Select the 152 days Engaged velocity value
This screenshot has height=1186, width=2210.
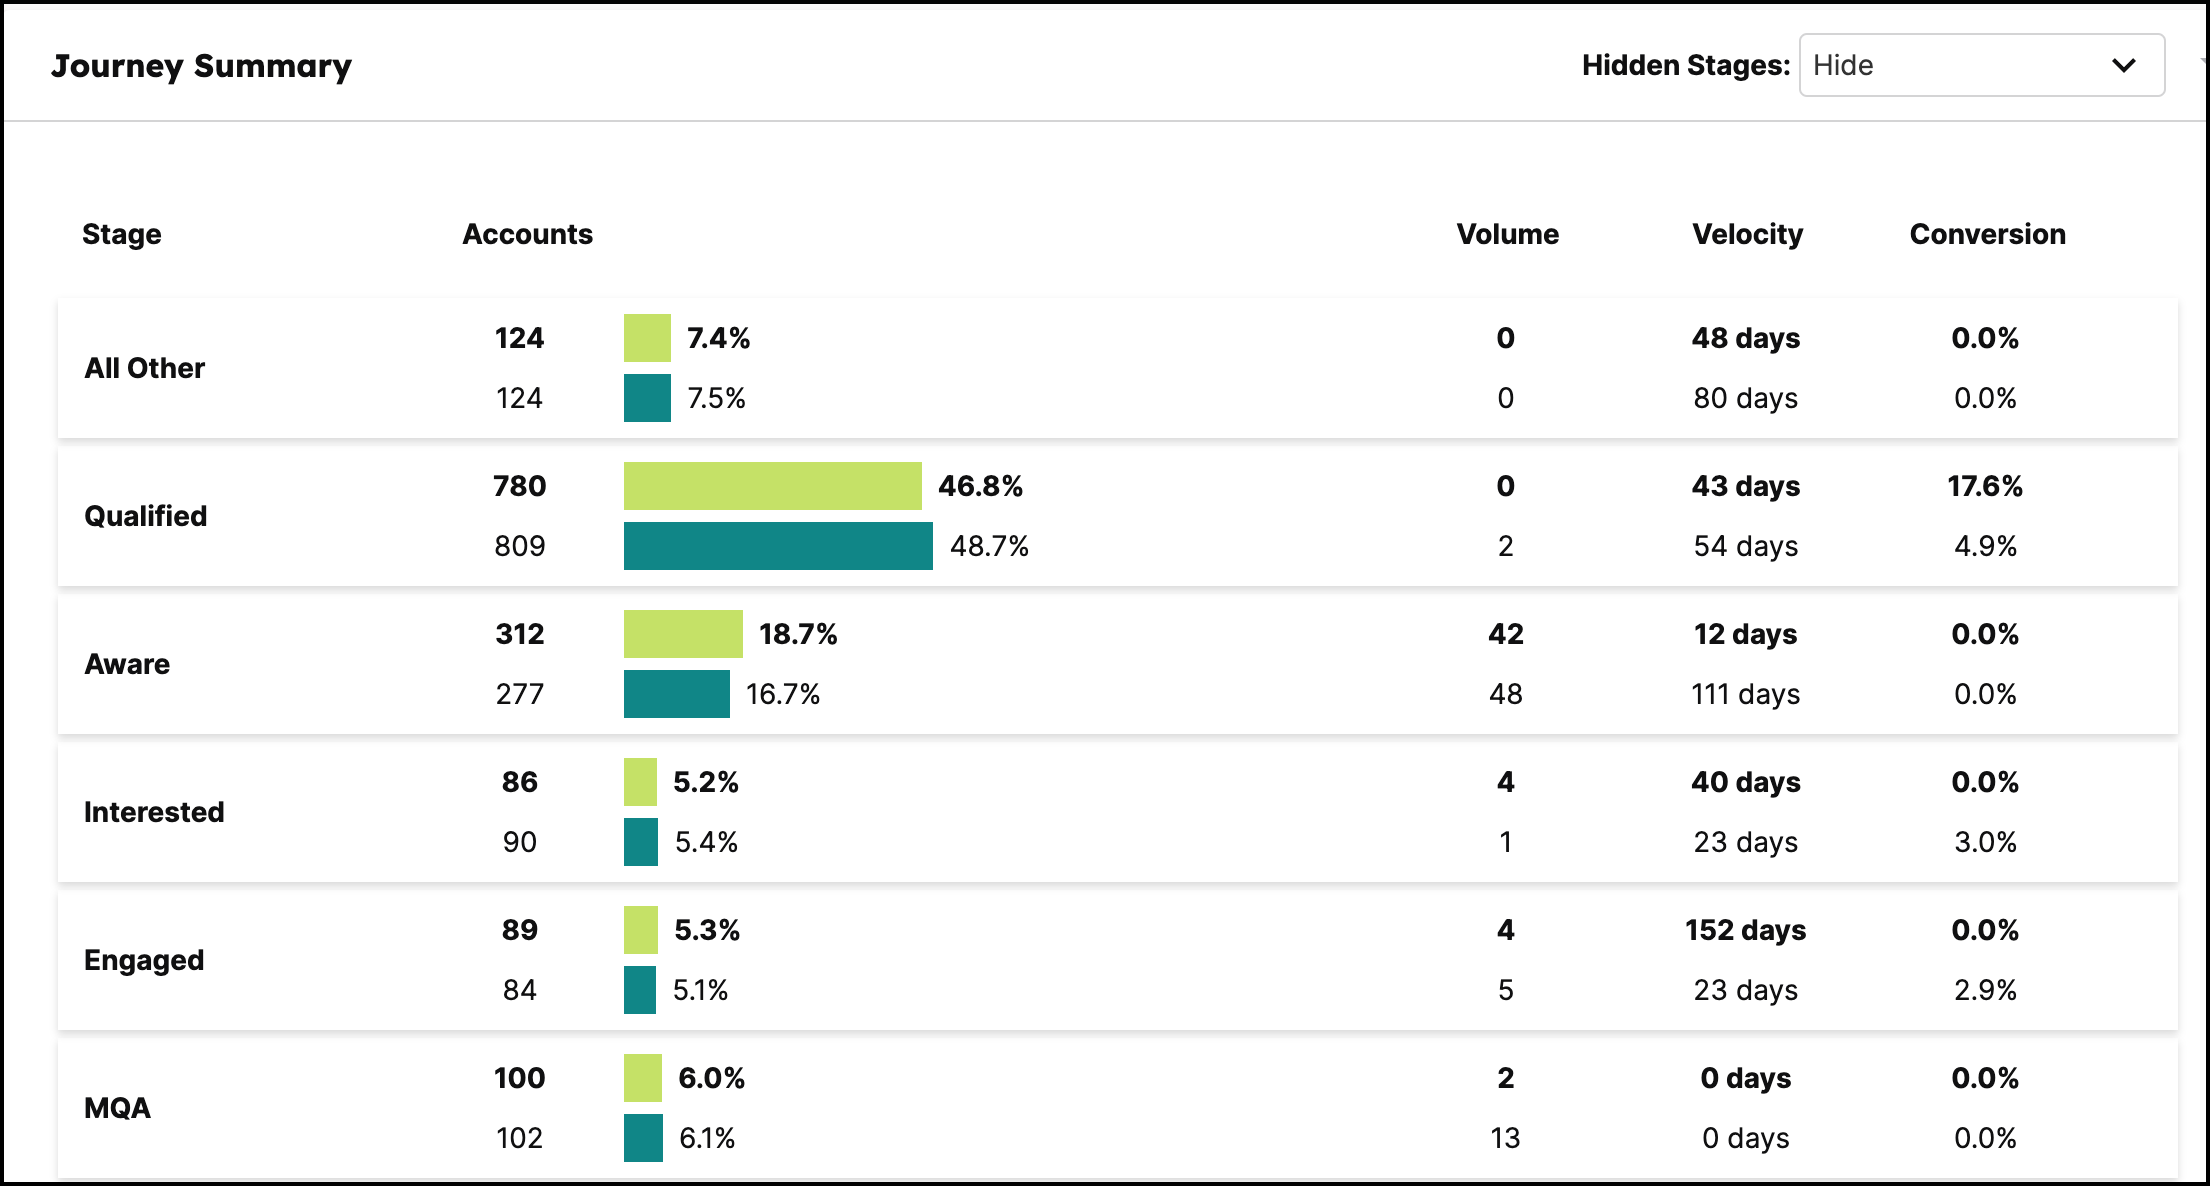pyautogui.click(x=1746, y=930)
